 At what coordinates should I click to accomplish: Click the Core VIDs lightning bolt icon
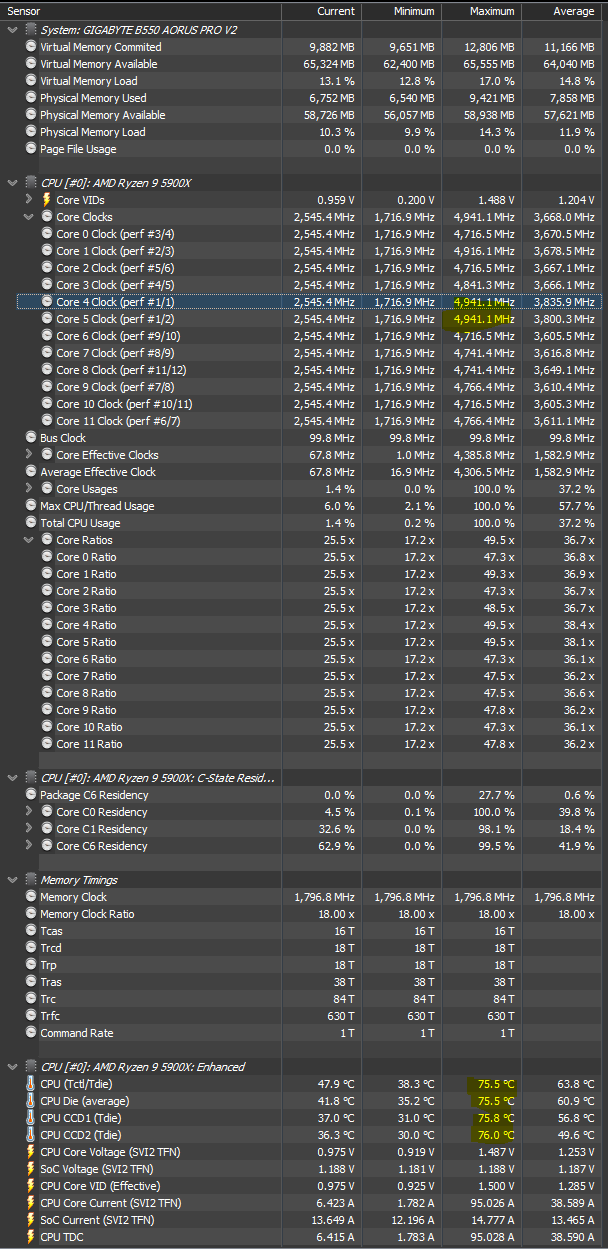(x=46, y=200)
